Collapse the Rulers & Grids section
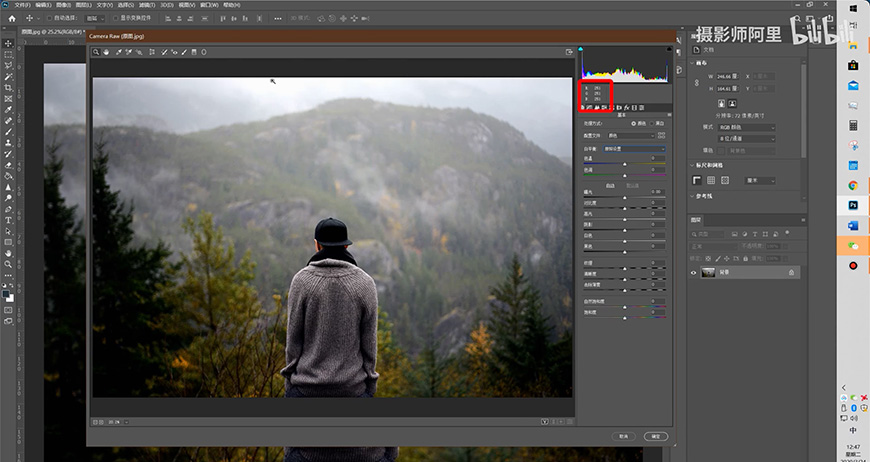870x462 pixels. pos(692,165)
